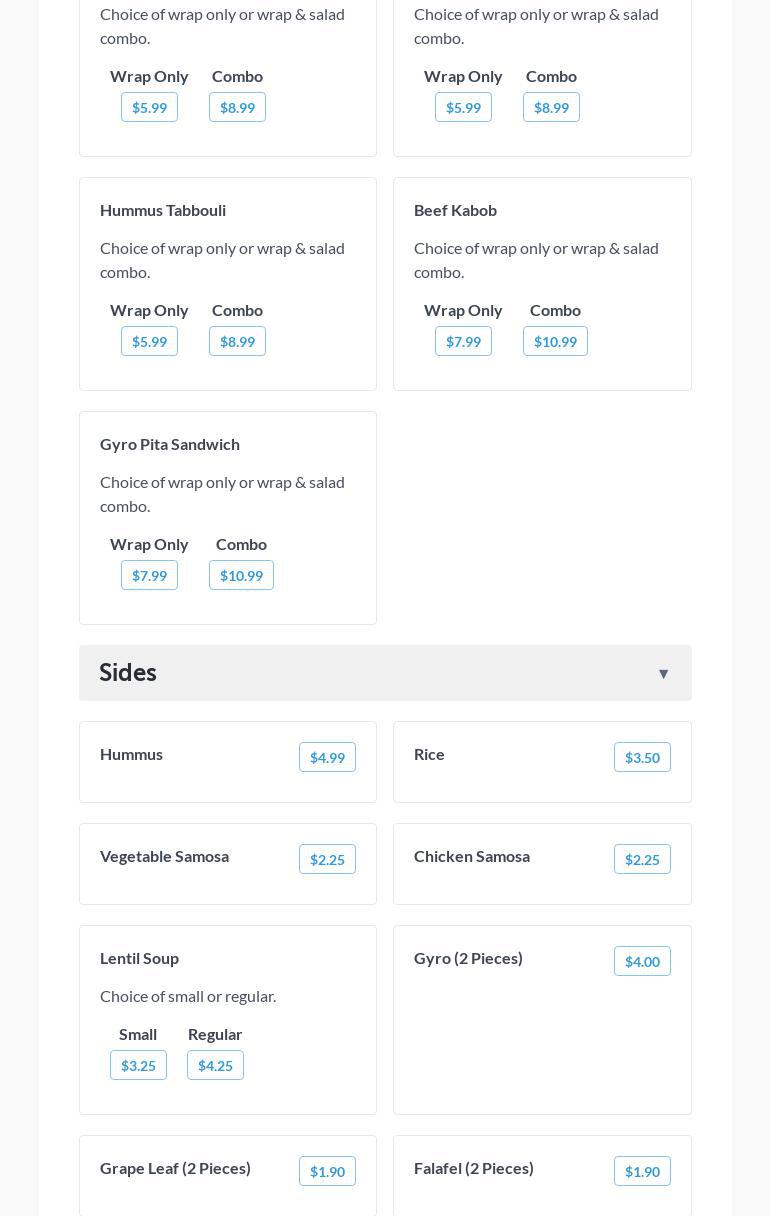Select Gyro Pita Sandwich Wrap Only $7.99
Screen dimensions: 770x1216
[x=149, y=575]
